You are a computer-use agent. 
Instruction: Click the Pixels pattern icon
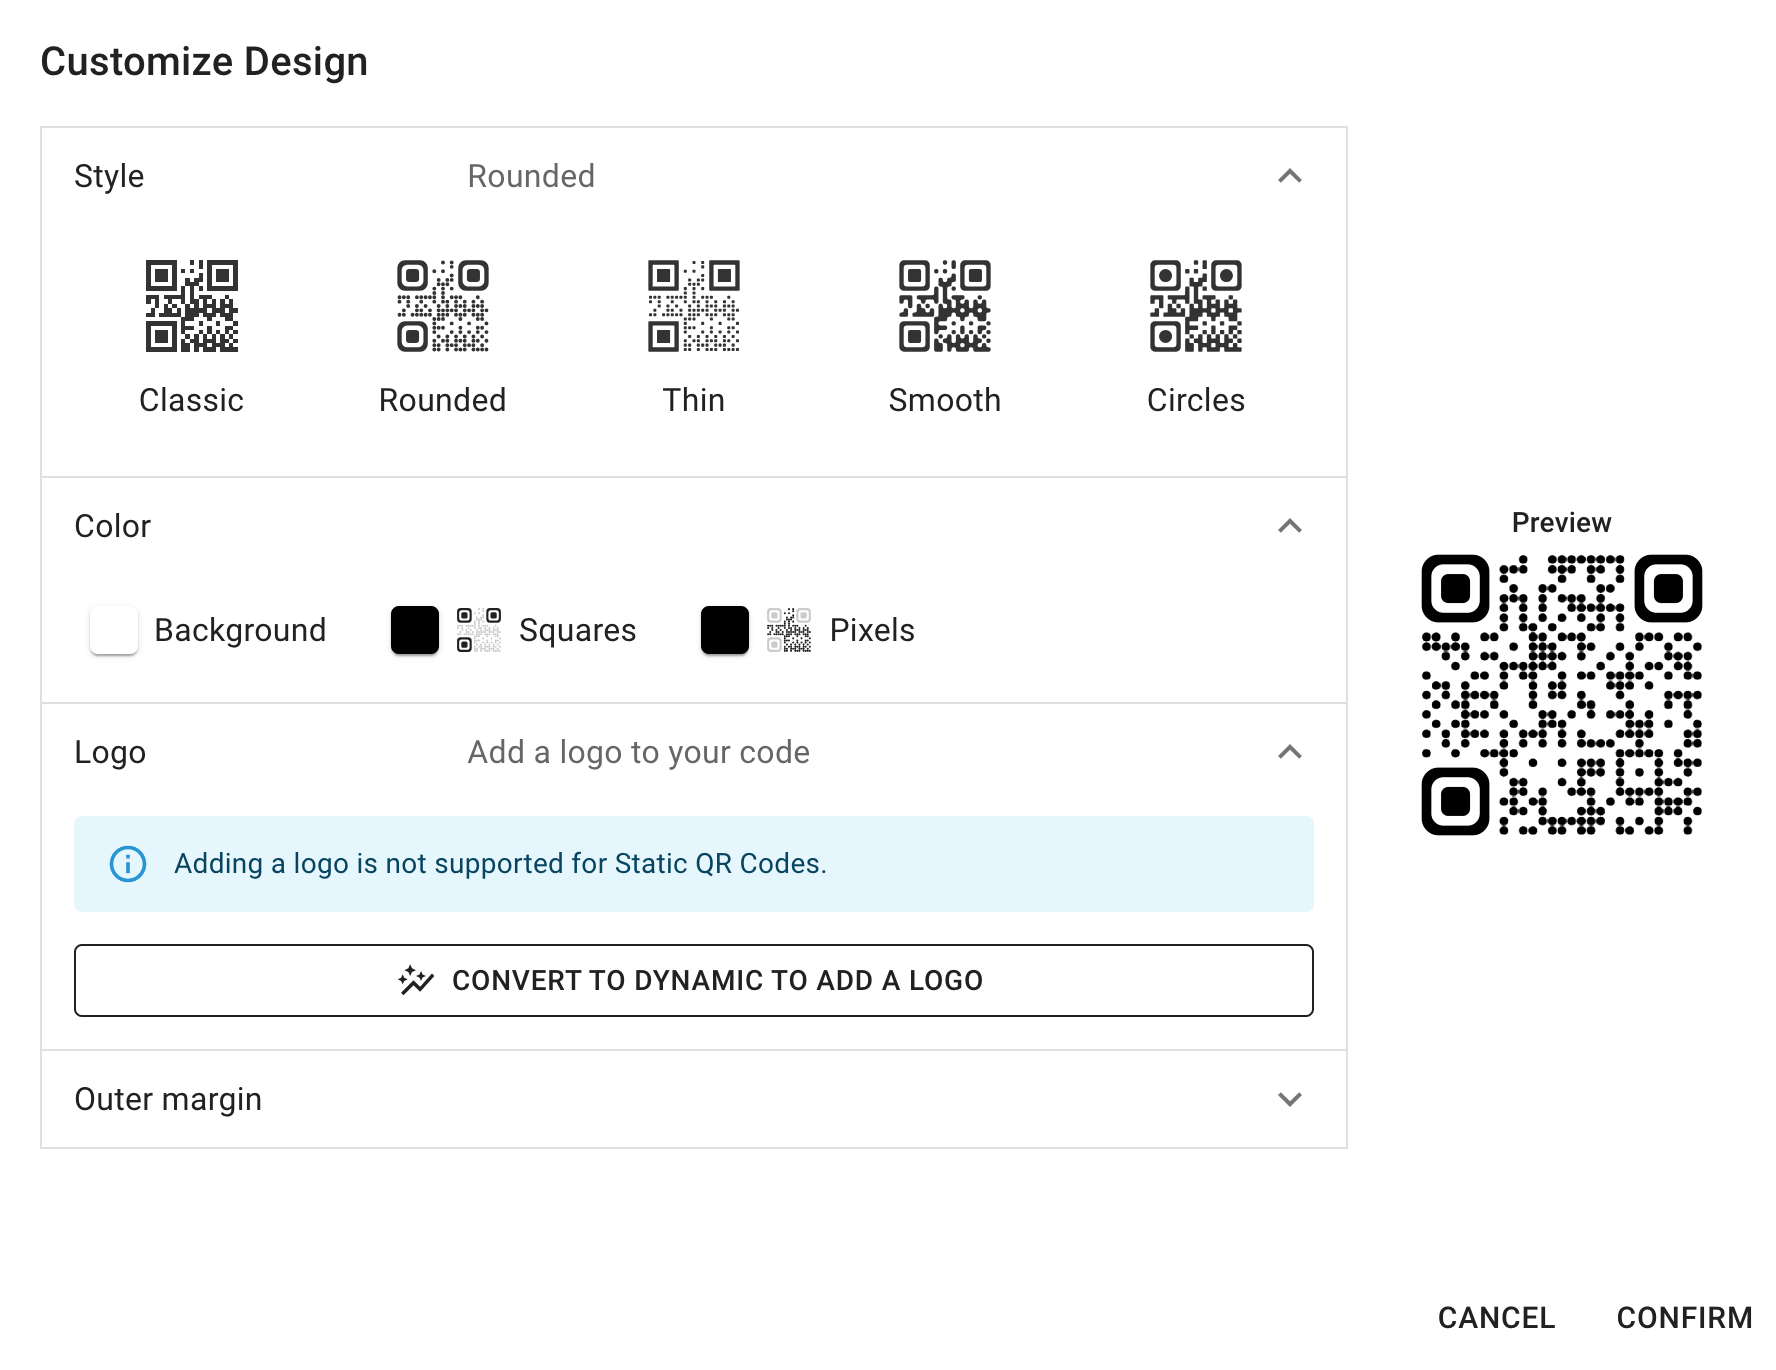point(789,630)
